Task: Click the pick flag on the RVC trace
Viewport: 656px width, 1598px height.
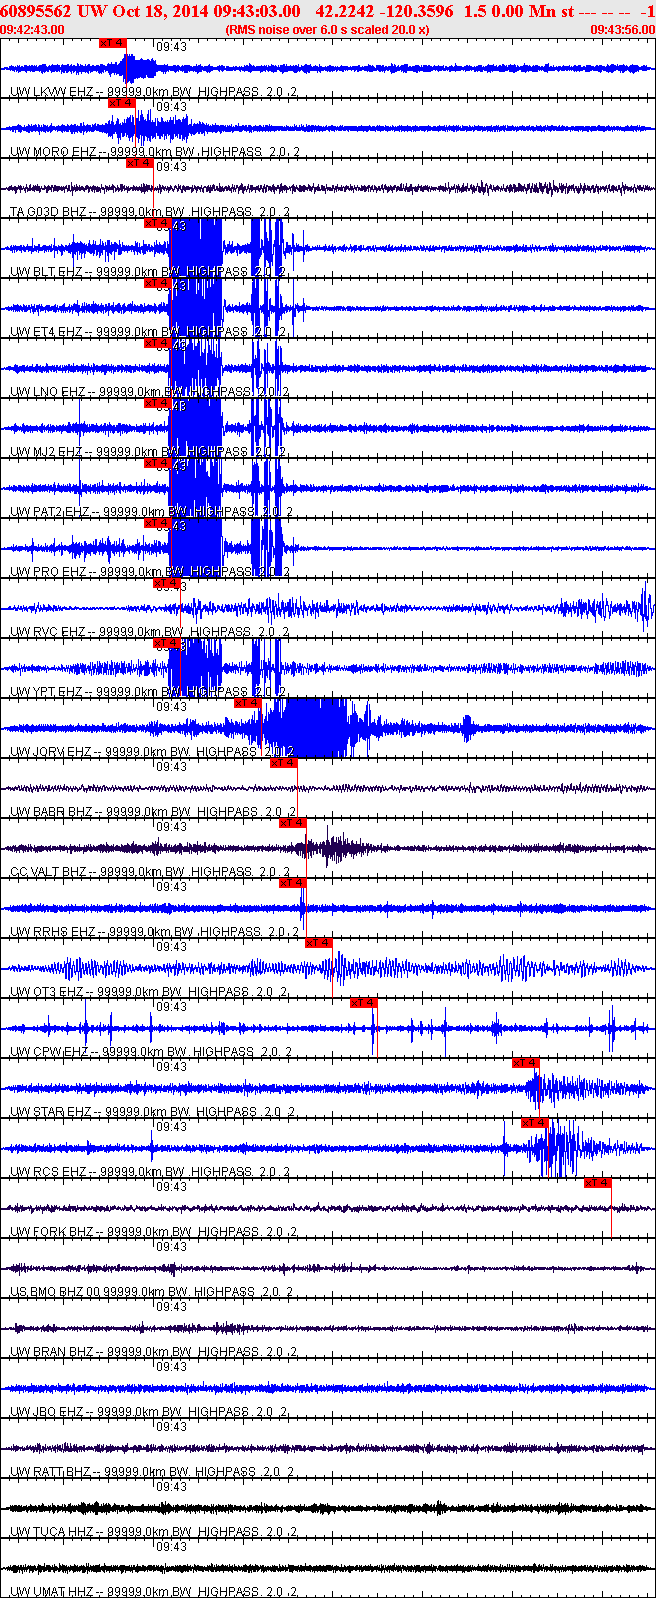Action: pos(166,583)
